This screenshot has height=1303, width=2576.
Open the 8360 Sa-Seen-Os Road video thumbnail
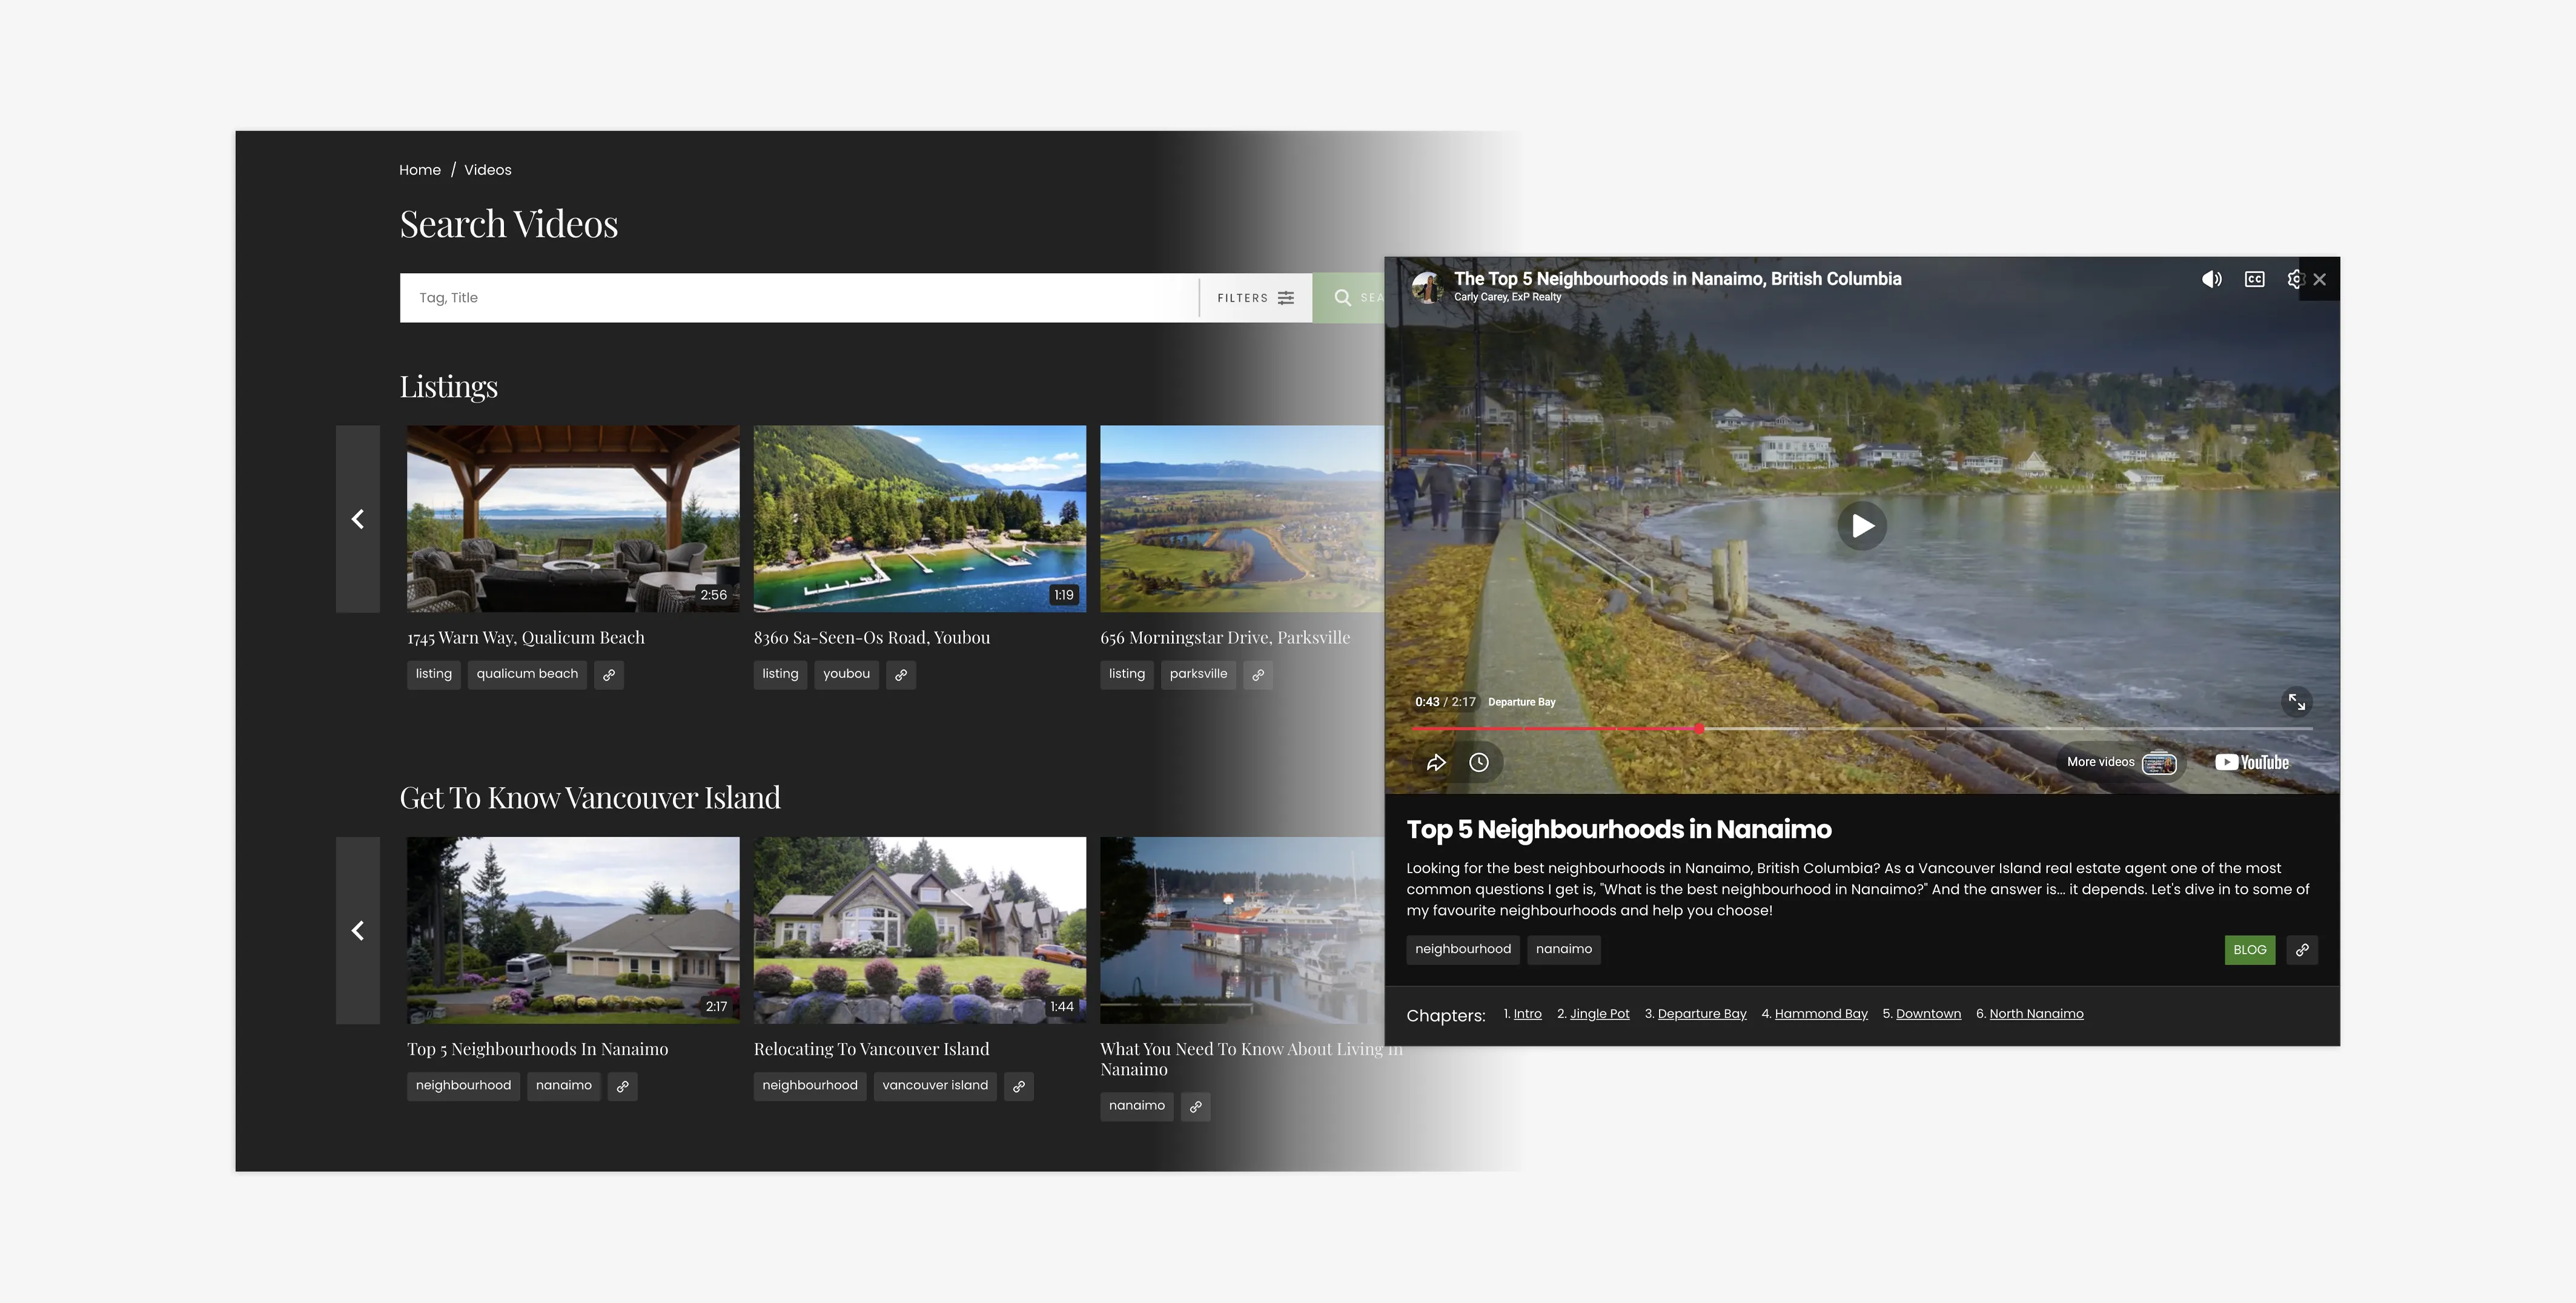[920, 519]
